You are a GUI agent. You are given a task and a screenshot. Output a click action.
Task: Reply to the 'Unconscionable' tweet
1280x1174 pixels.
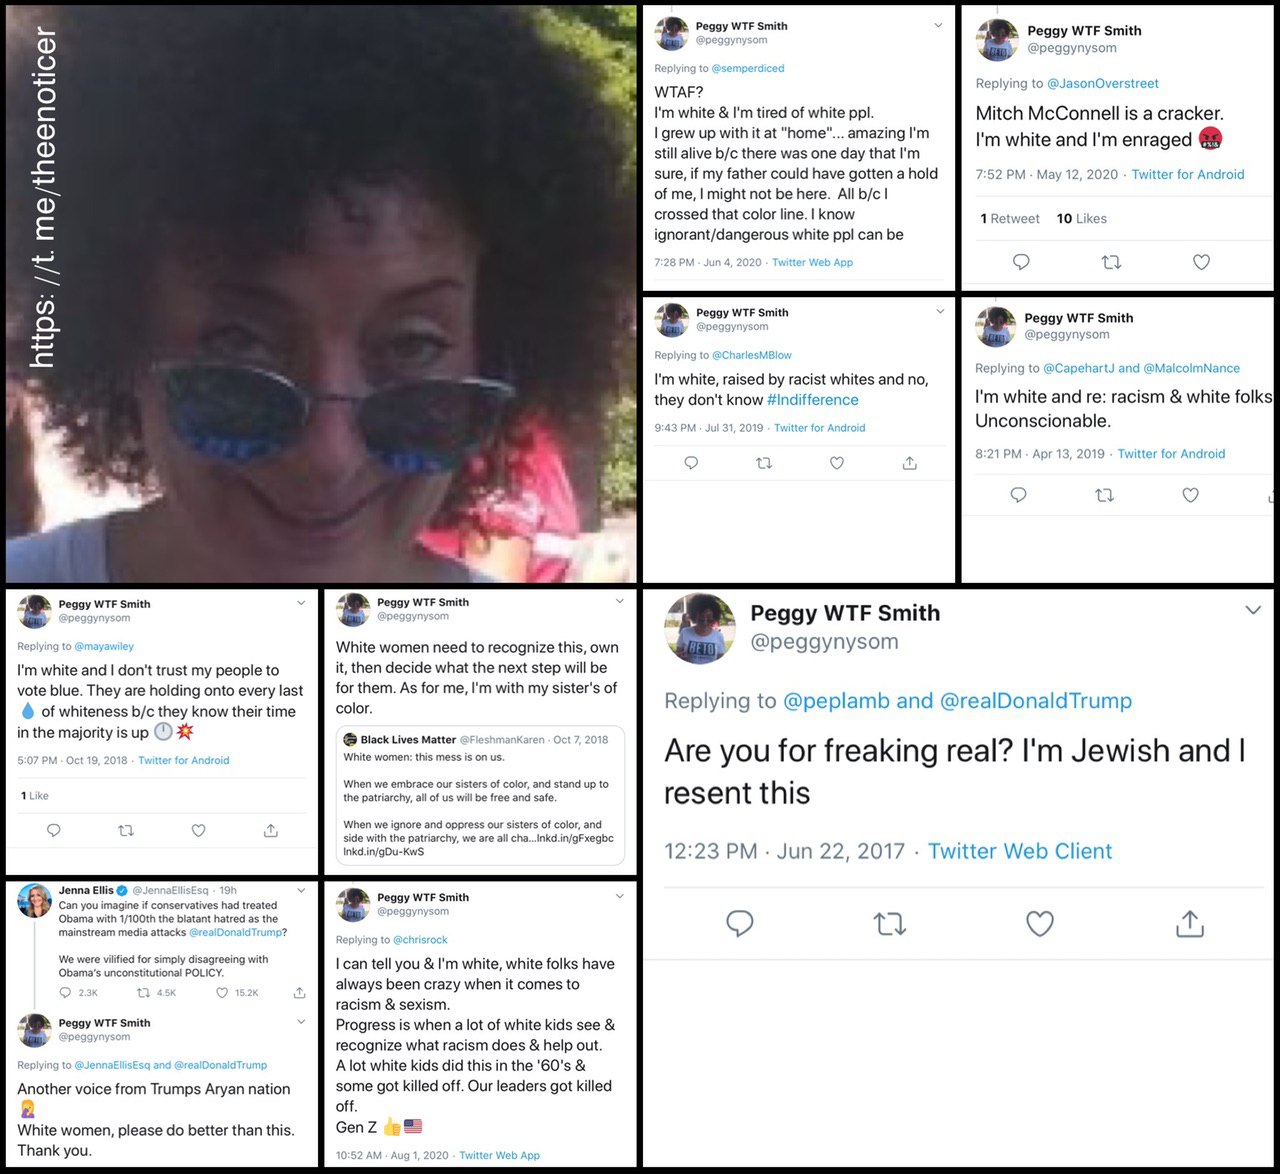(1018, 495)
